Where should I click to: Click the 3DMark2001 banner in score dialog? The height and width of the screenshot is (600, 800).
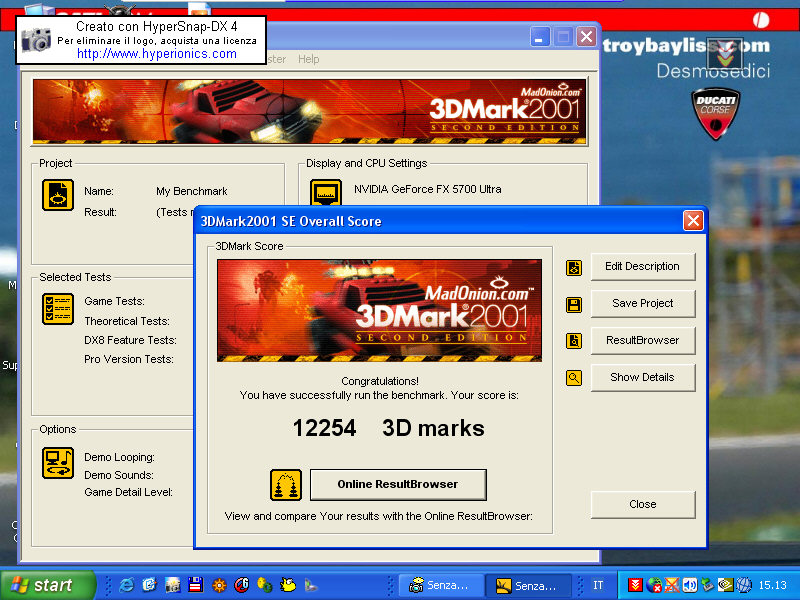pyautogui.click(x=380, y=310)
